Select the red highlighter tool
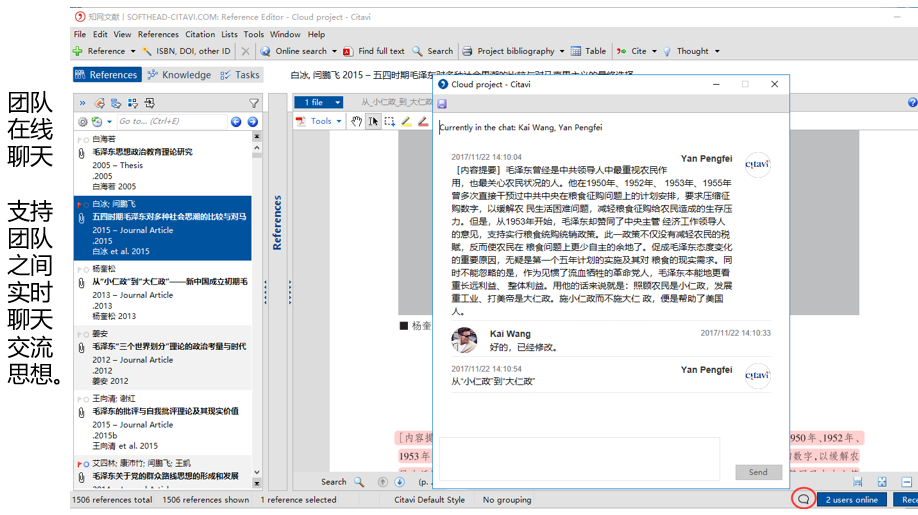Image resolution: width=918 pixels, height=515 pixels. coord(423,121)
